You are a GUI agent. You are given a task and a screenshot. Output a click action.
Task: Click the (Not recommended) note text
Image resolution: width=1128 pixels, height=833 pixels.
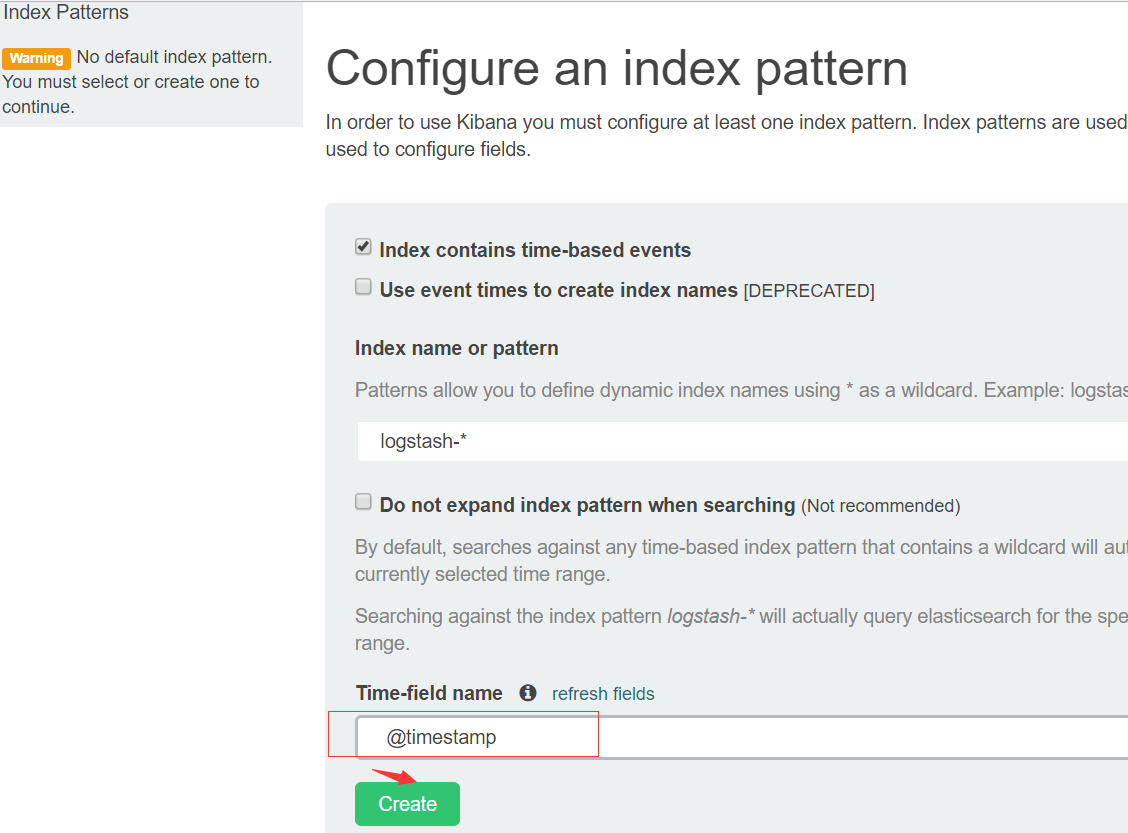pos(881,506)
